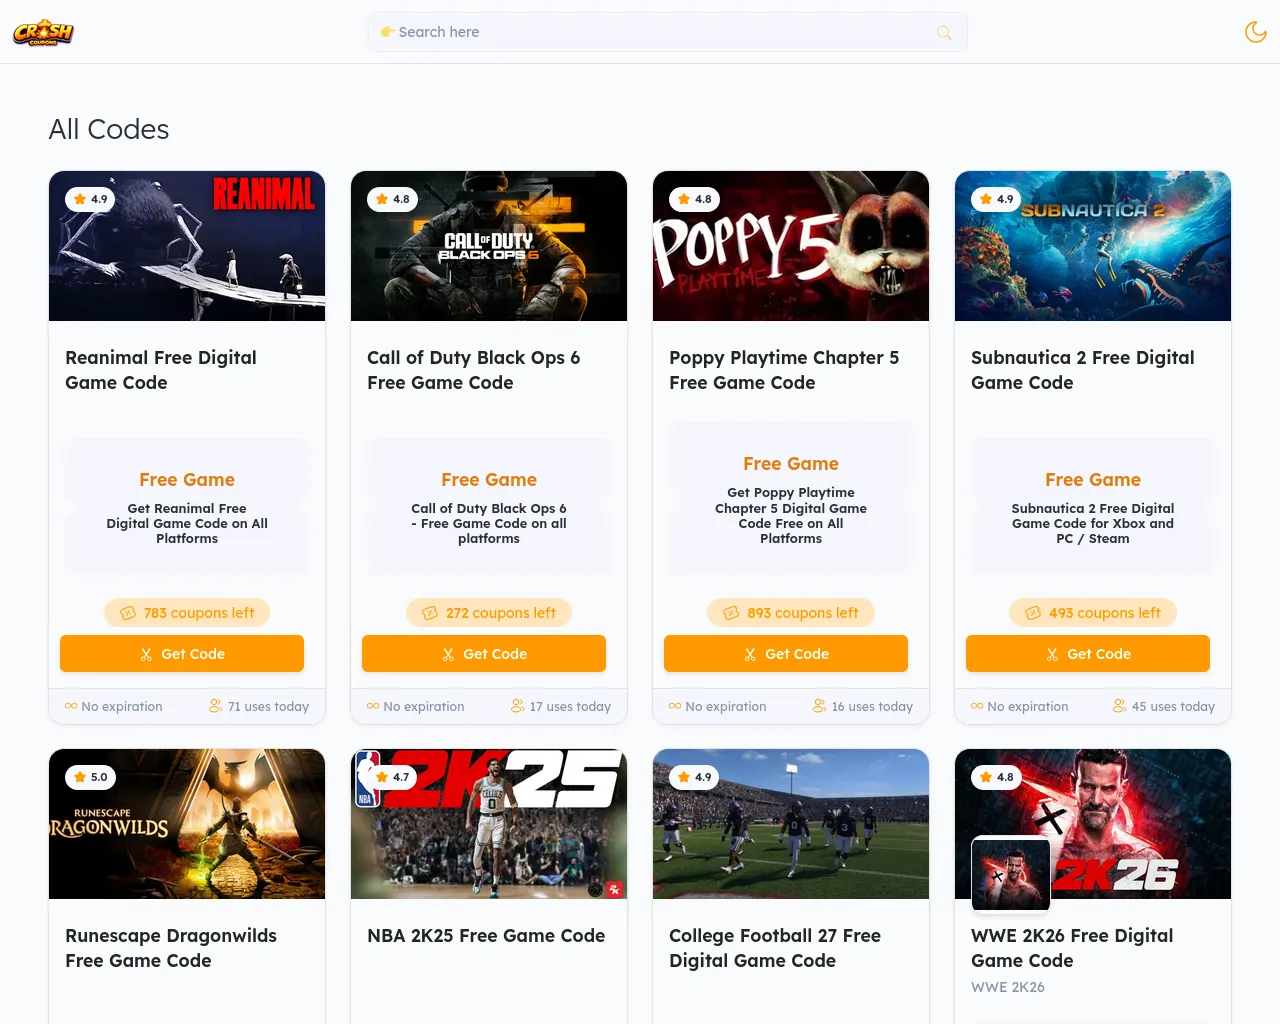This screenshot has height=1024, width=1280.
Task: Click the '493 coupons left' badge
Action: (1093, 613)
